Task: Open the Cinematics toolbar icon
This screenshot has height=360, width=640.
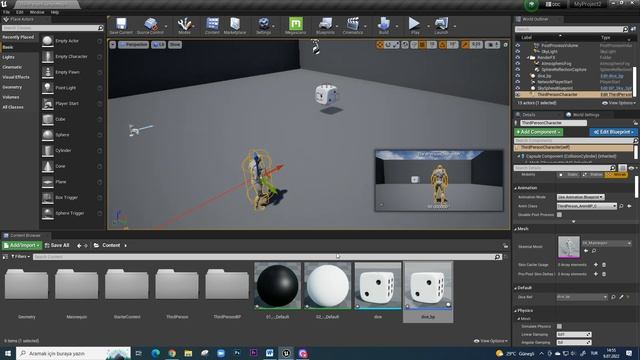Action: 353,25
